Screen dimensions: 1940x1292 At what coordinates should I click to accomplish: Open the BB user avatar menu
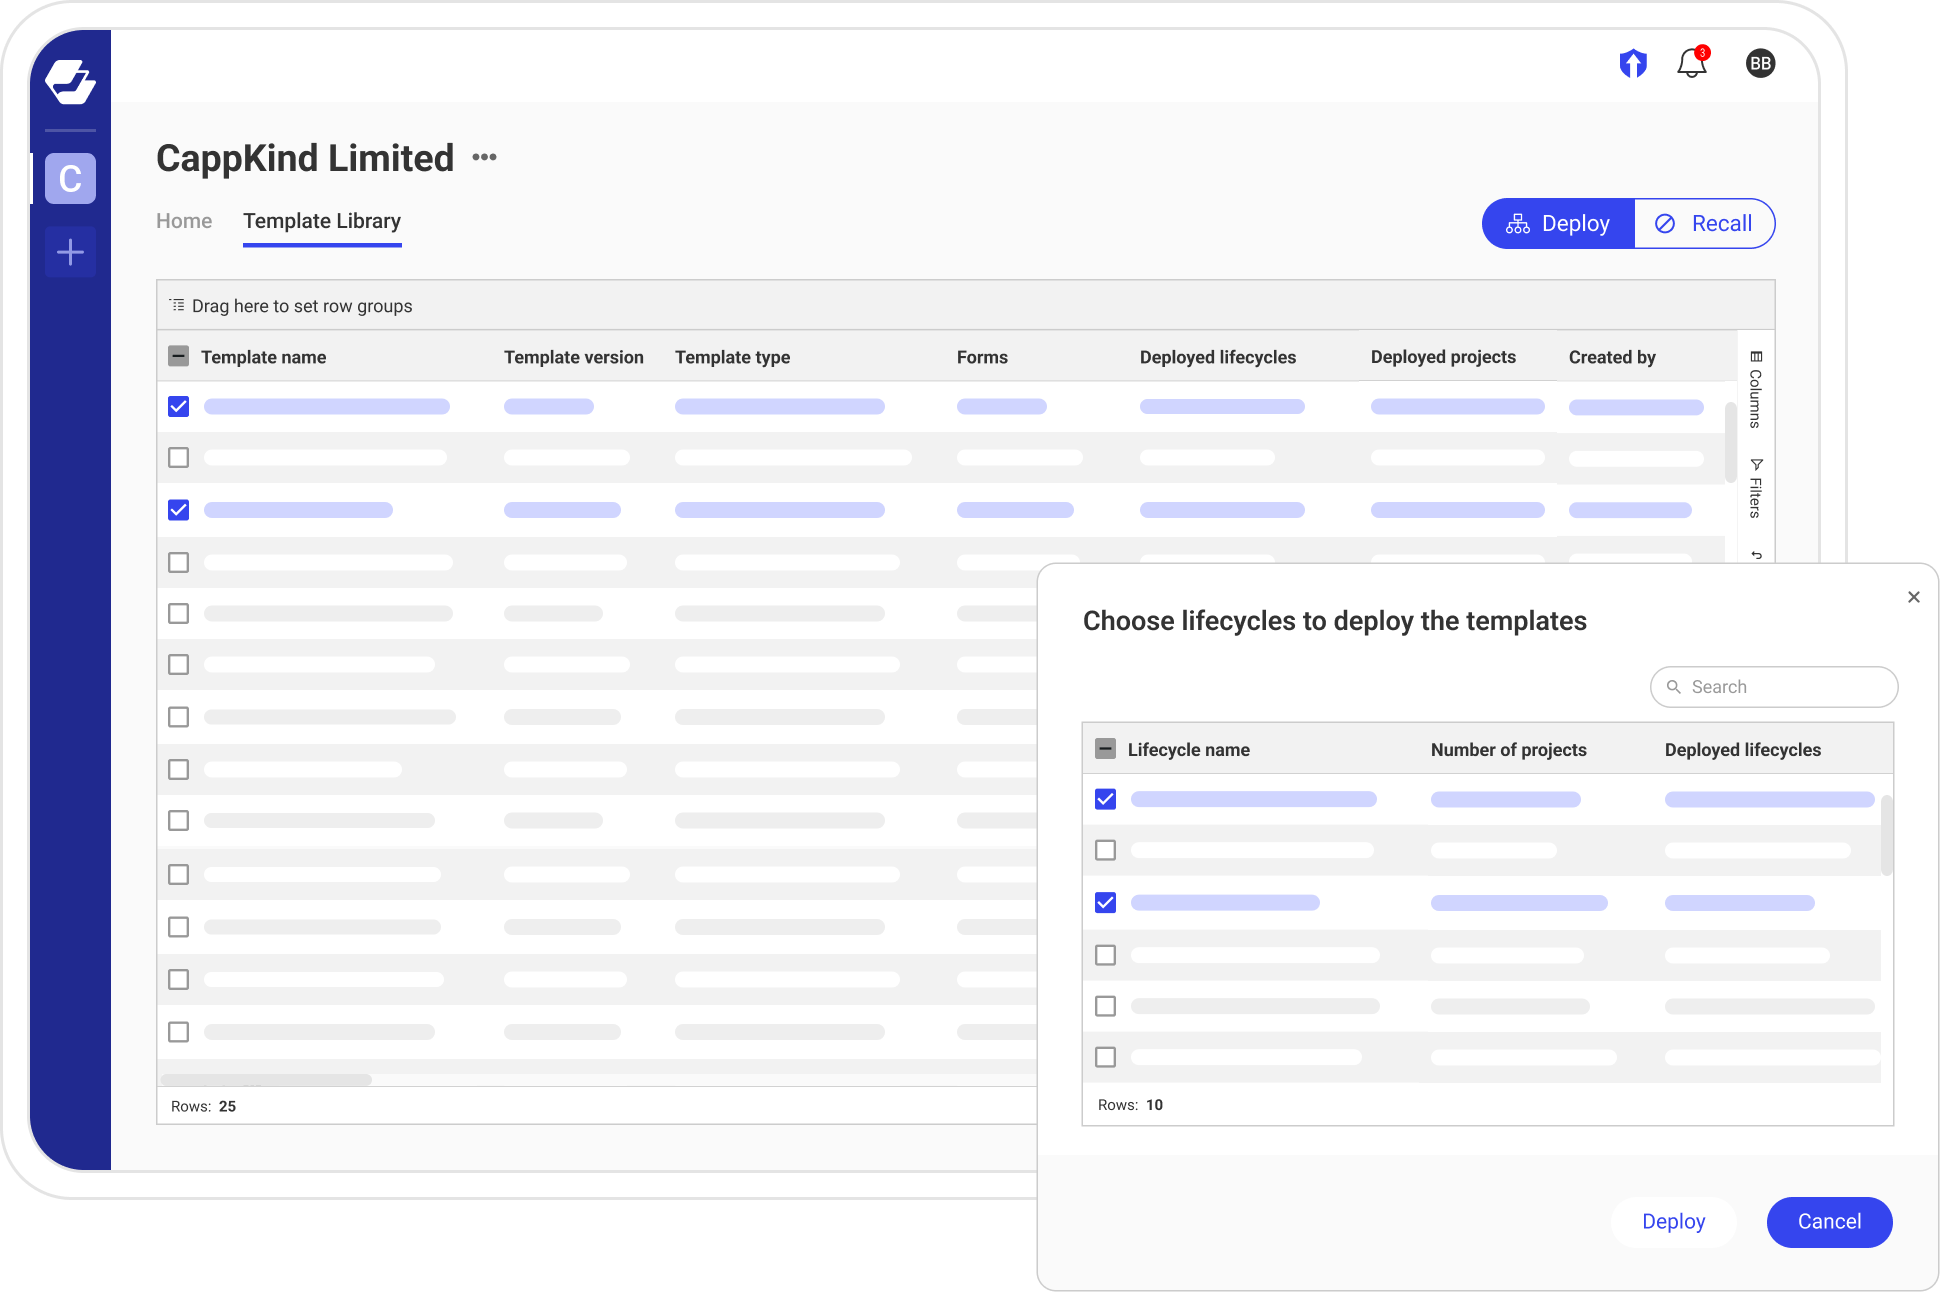1760,63
